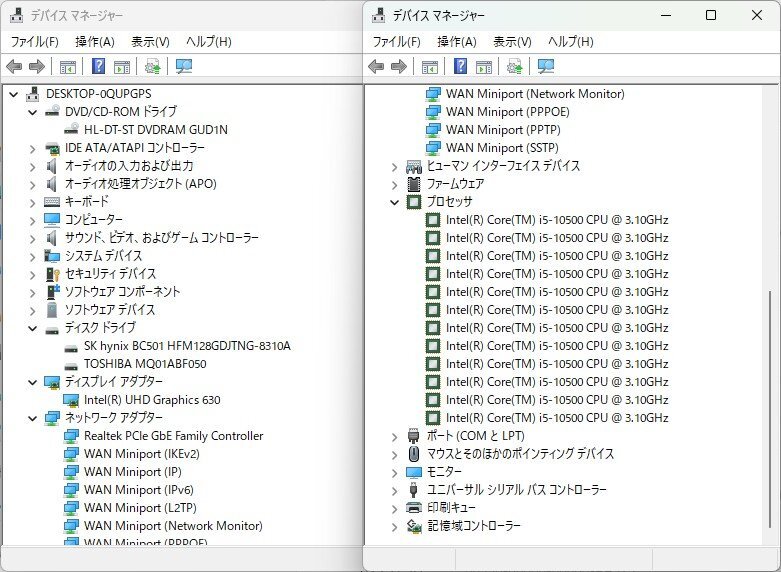Expand the IDE ATA/ATAPI コントローラー category
Viewport: 781px width, 572px height.
[33, 148]
